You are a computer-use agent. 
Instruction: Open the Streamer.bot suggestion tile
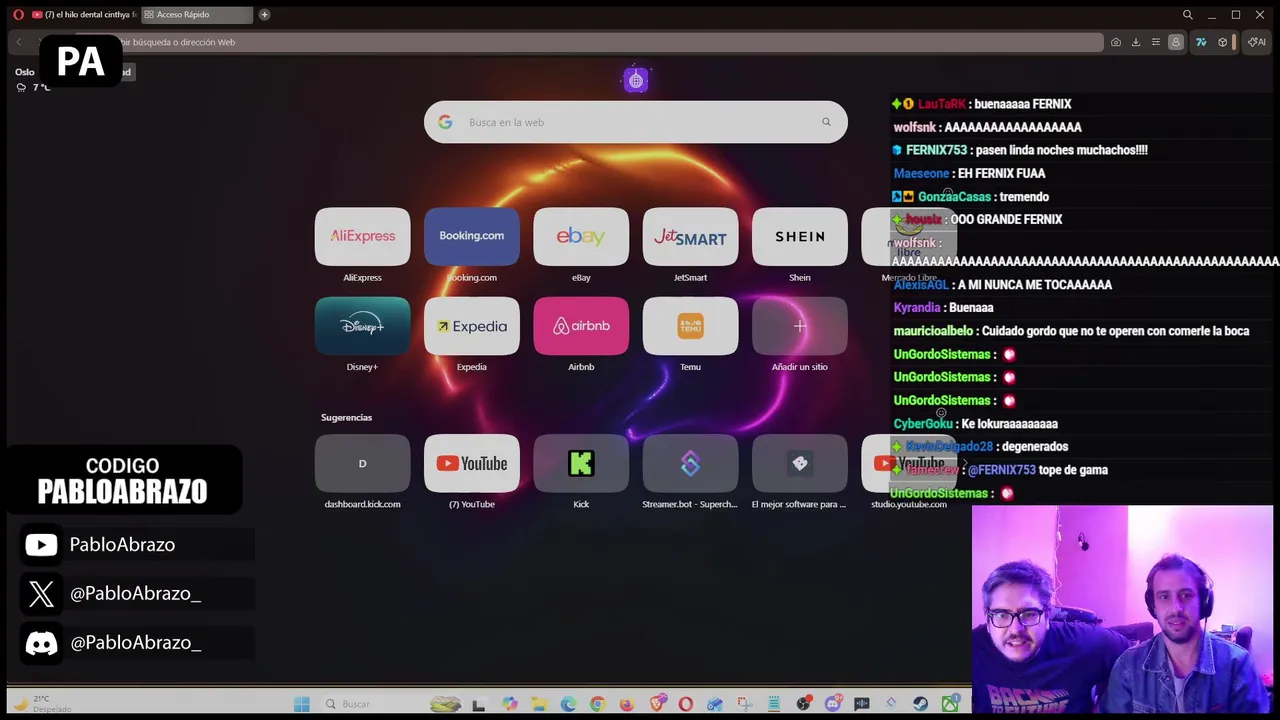coord(690,463)
